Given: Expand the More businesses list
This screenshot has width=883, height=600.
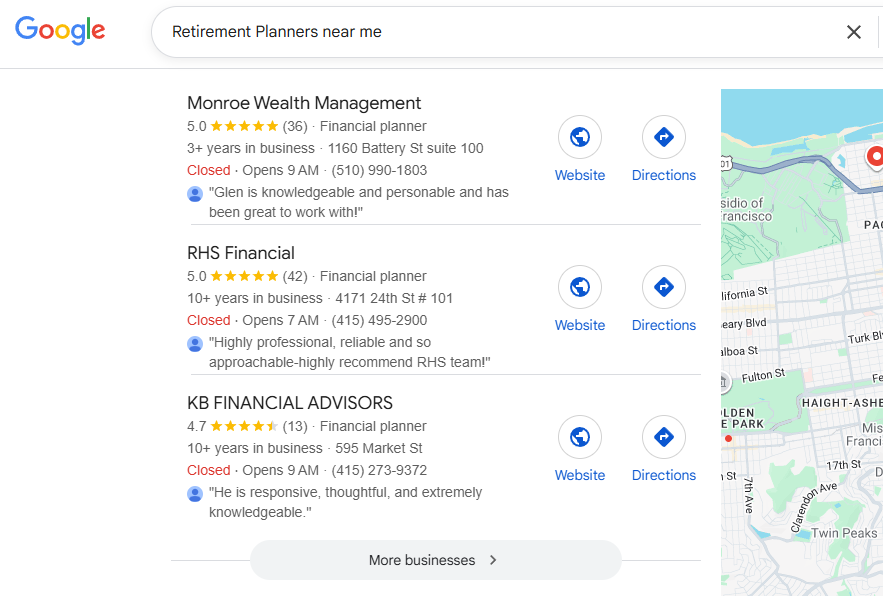Looking at the screenshot, I should (x=435, y=560).
